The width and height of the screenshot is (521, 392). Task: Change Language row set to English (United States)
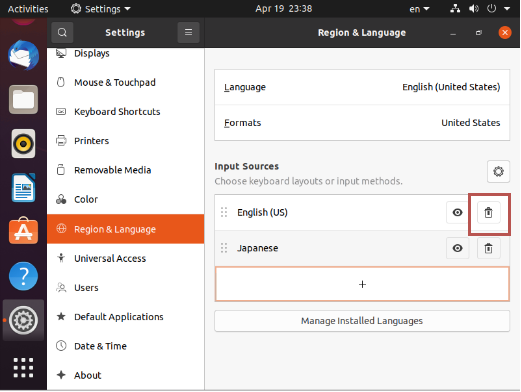point(362,87)
